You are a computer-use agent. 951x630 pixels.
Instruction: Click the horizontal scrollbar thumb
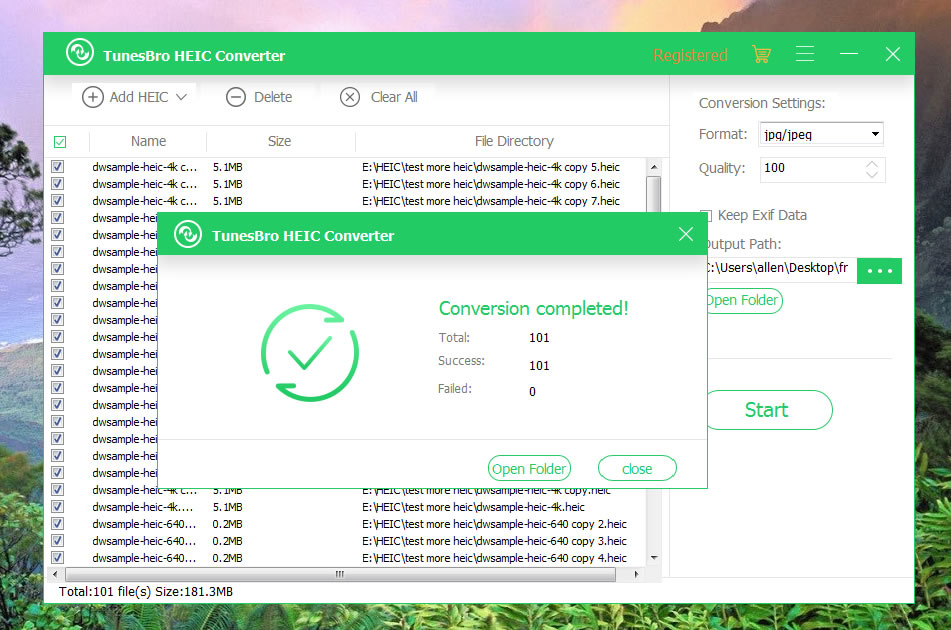pos(340,574)
